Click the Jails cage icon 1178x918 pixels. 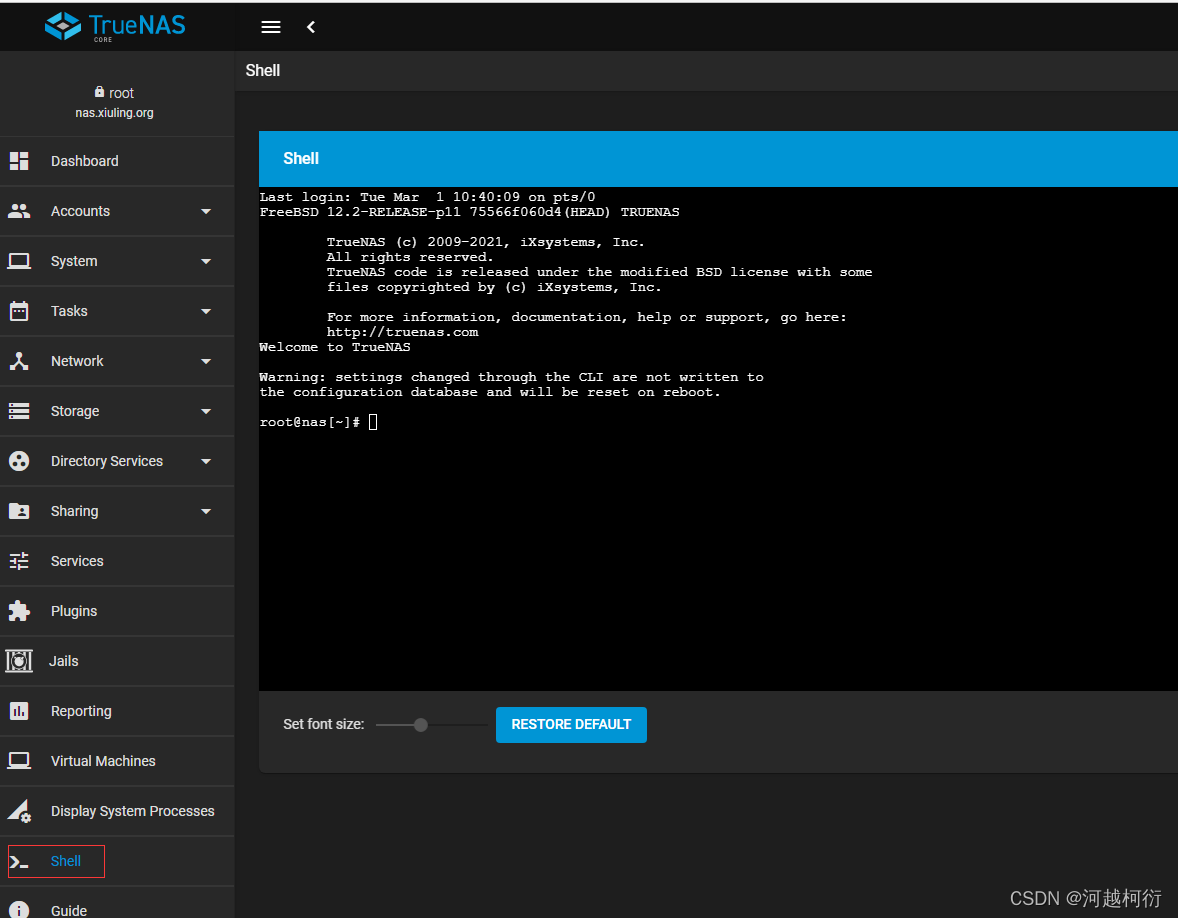(x=19, y=661)
